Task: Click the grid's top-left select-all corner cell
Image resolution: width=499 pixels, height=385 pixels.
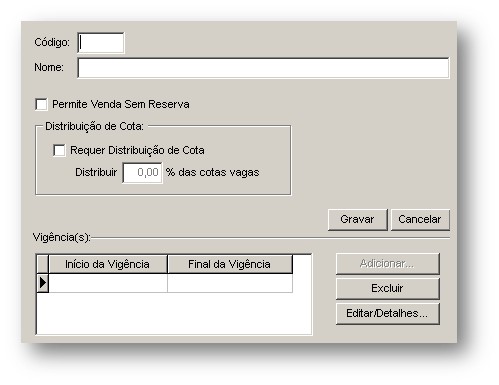Action: 42,264
